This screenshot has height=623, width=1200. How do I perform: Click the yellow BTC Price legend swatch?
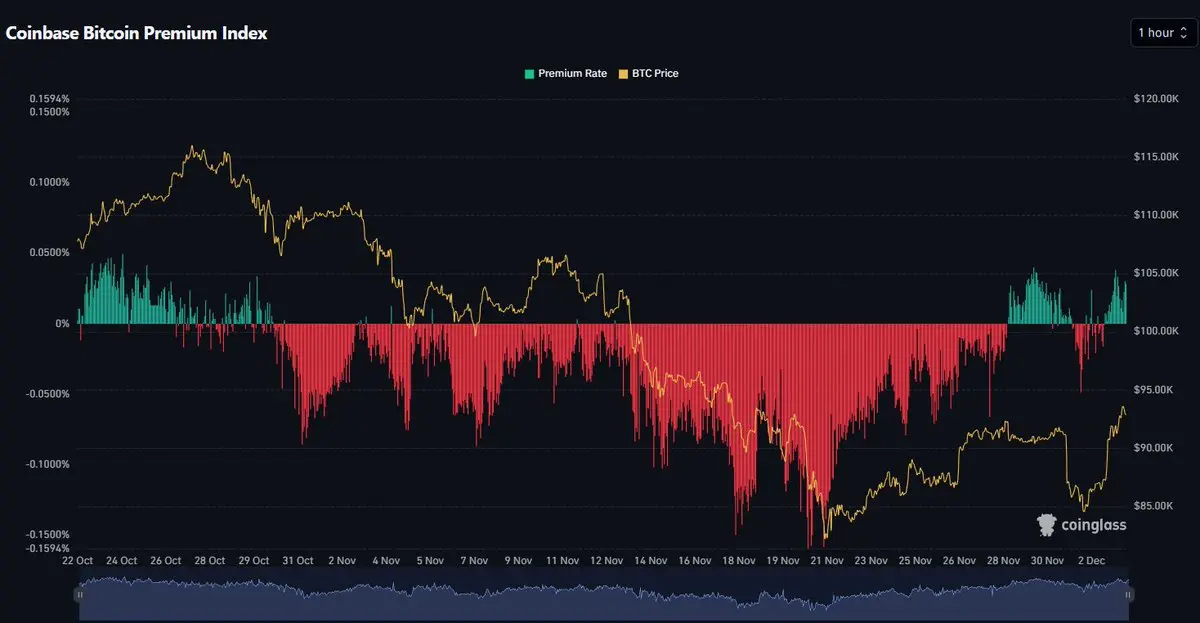click(625, 73)
